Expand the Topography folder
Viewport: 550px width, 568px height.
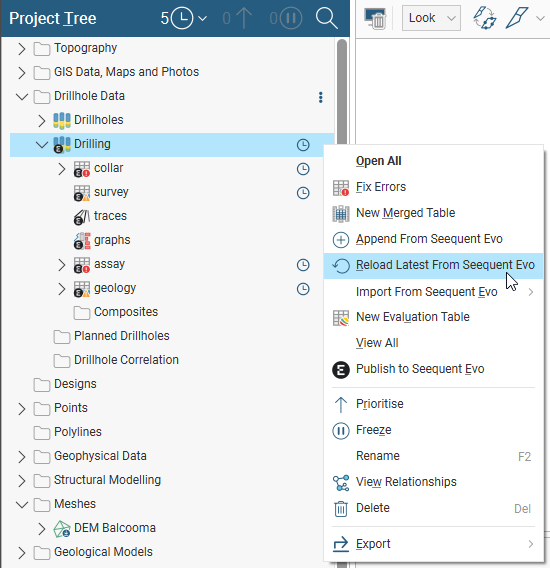click(x=22, y=49)
